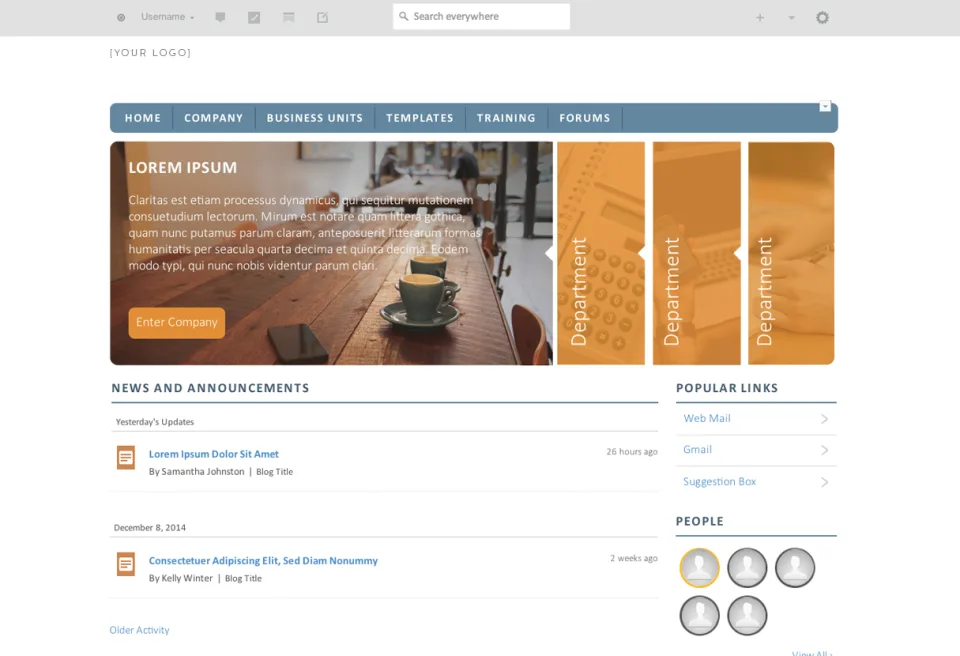Screen dimensions: 960x656
Task: Click the NEWS AND ANNOUNCEMENTS heading
Action: coord(210,388)
